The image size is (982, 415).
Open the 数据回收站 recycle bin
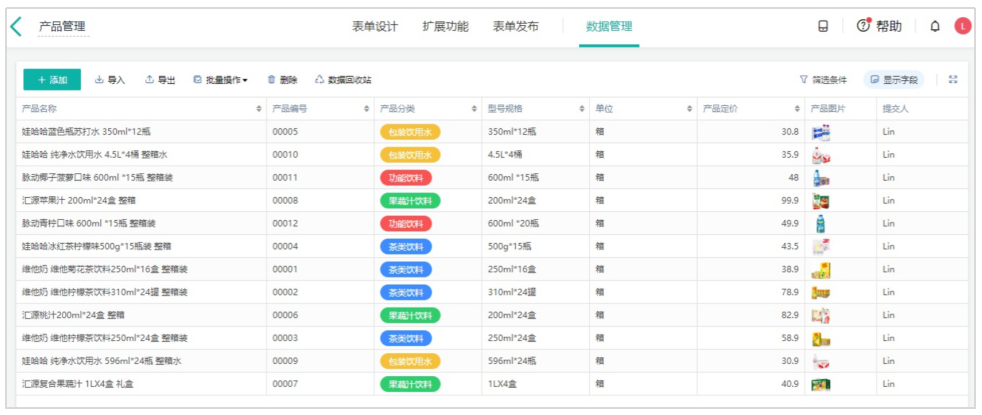[343, 80]
